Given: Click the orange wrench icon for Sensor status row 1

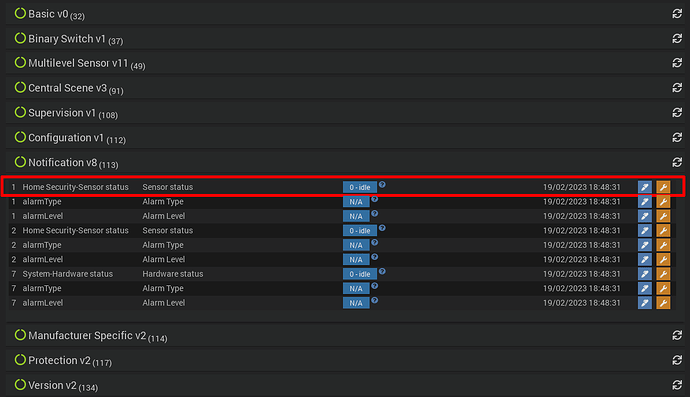Looking at the screenshot, I should click(x=663, y=187).
